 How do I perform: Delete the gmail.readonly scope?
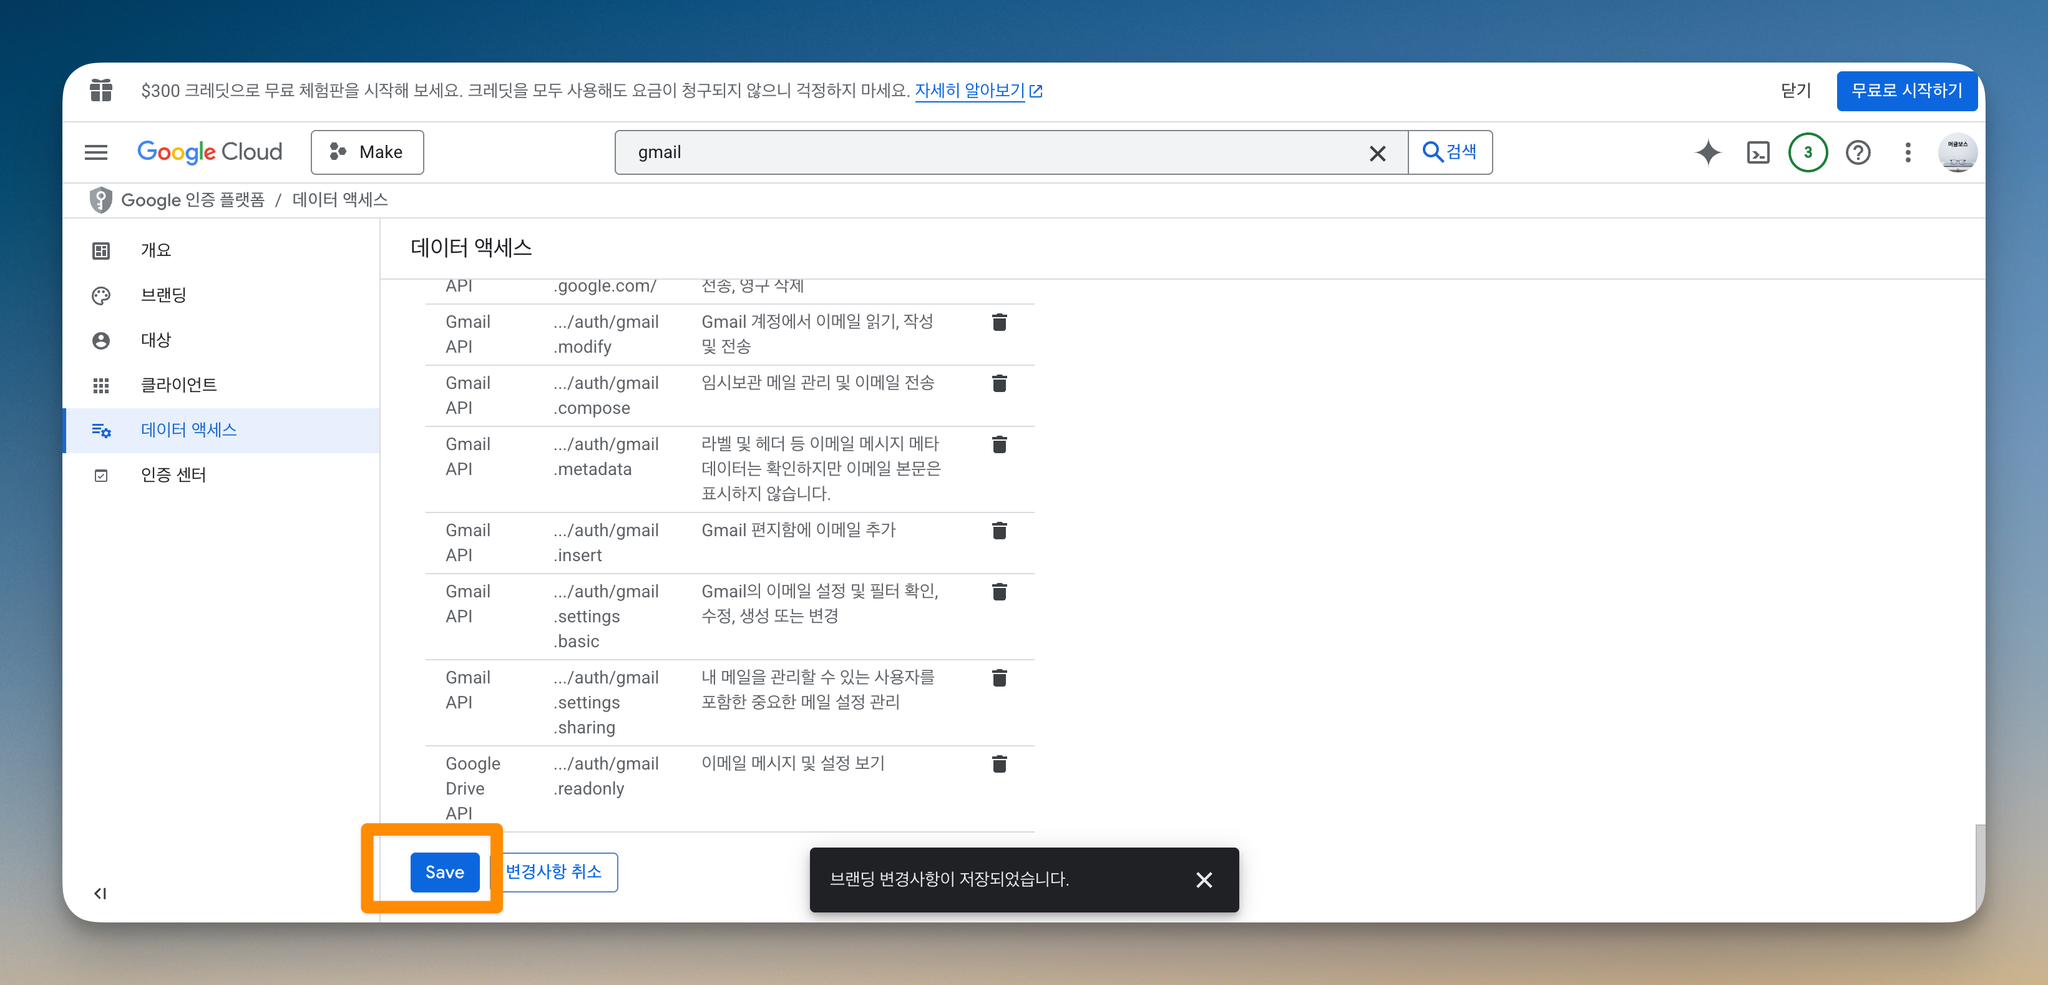tap(999, 764)
